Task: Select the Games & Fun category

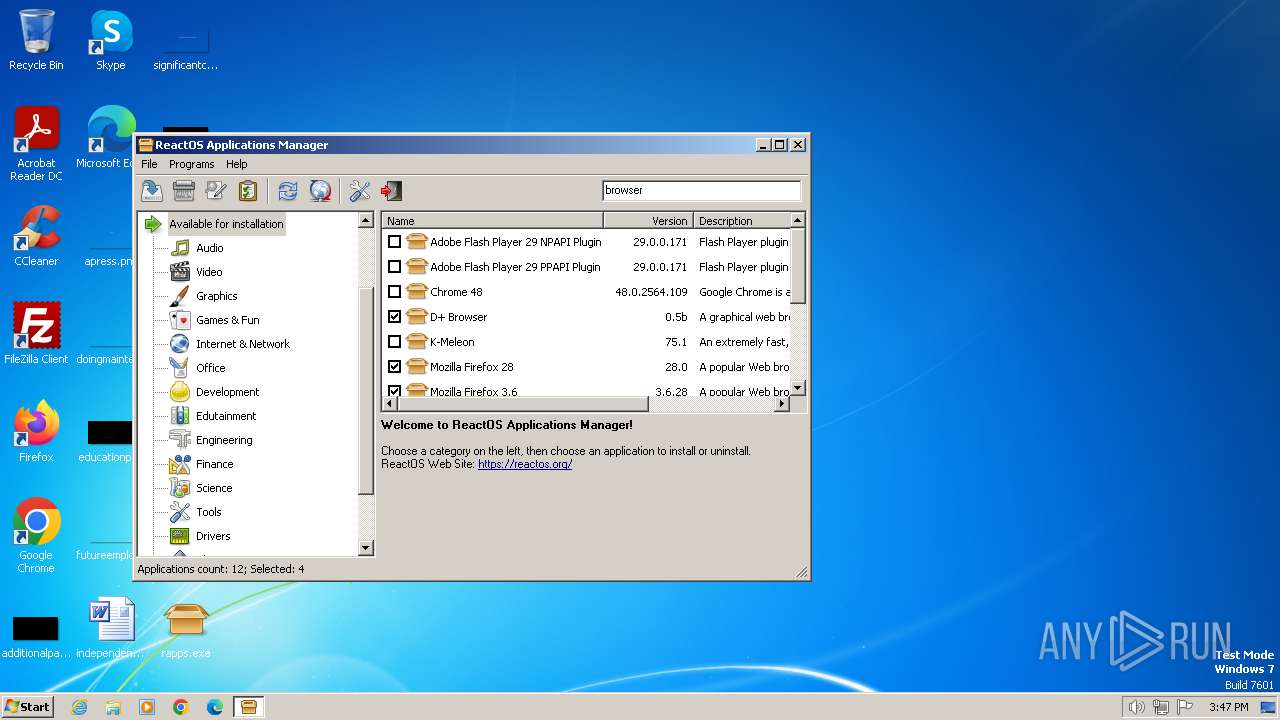Action: tap(227, 320)
